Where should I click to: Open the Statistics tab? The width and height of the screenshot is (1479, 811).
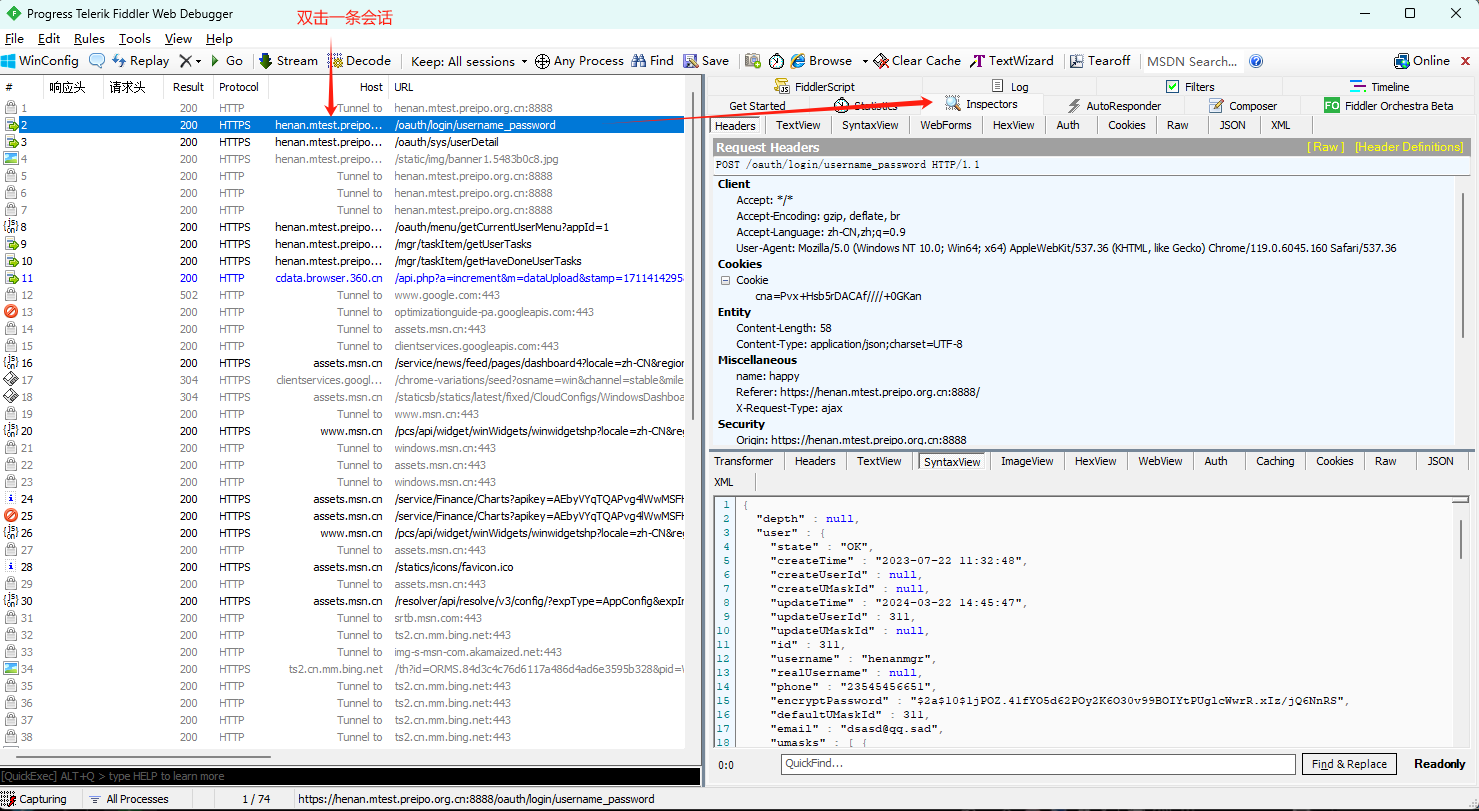coord(866,106)
